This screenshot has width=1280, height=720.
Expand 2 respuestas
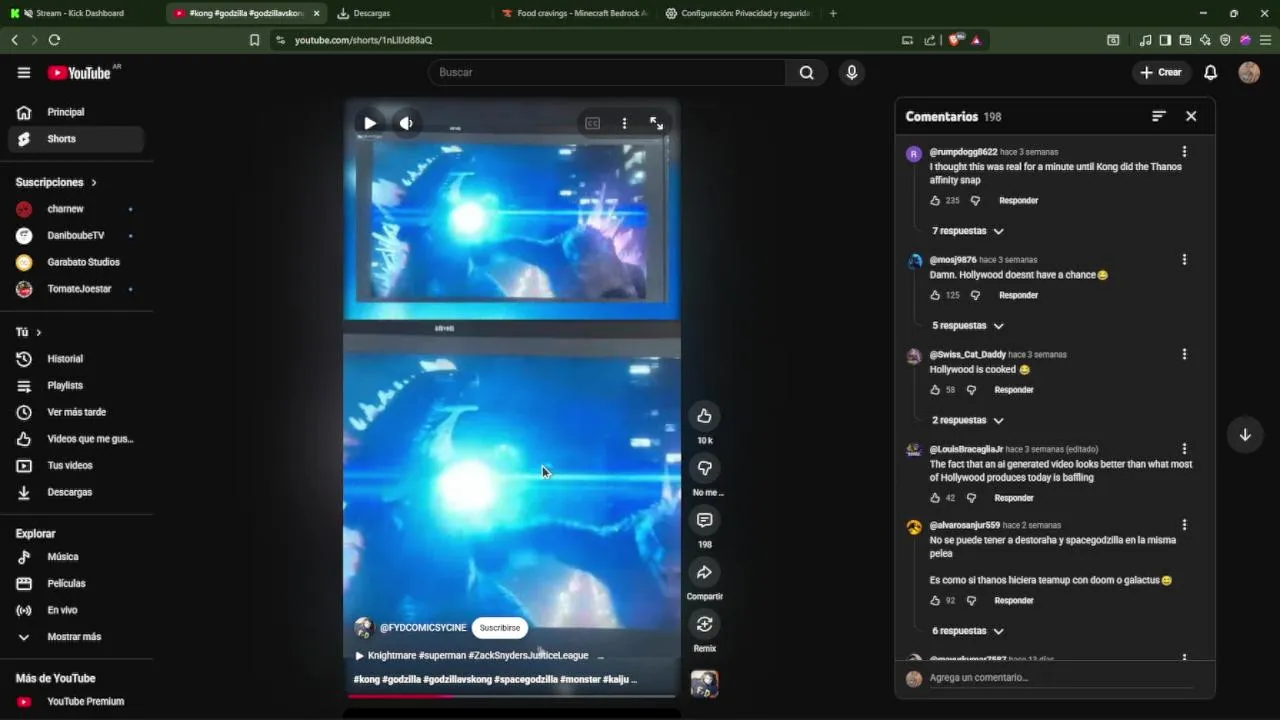pos(967,421)
